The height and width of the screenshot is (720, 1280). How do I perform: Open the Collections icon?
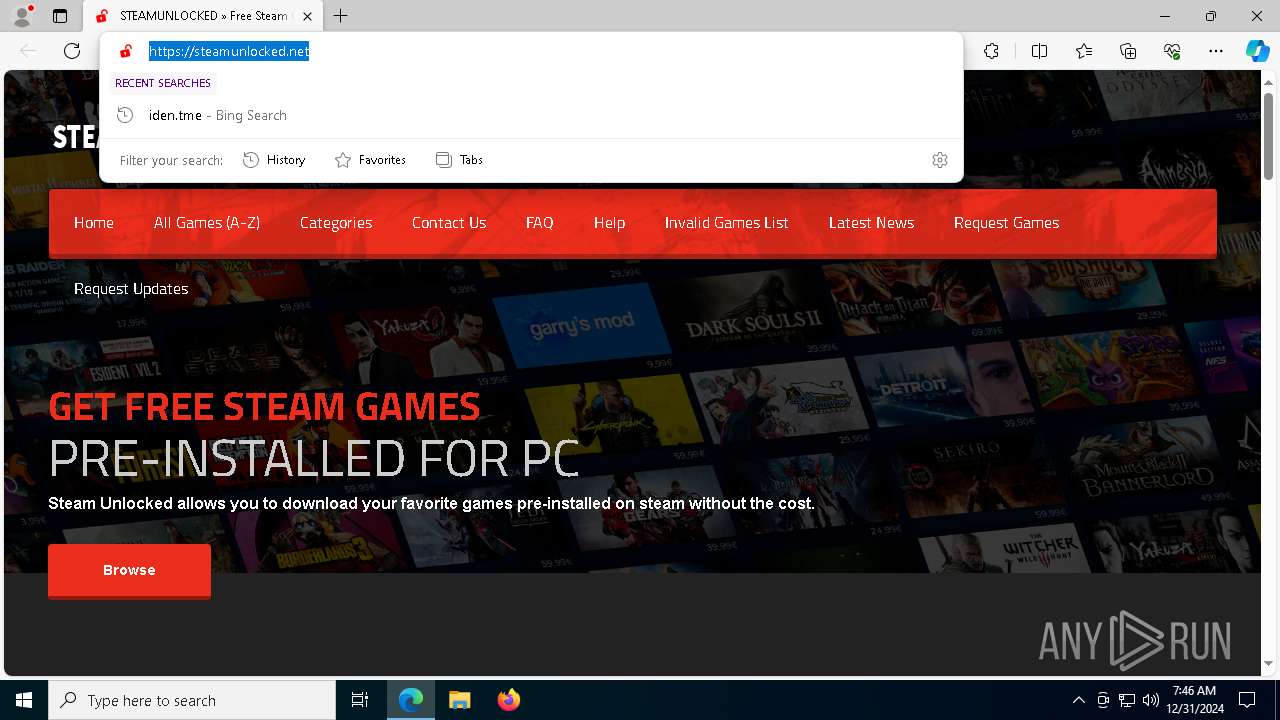pos(1128,51)
